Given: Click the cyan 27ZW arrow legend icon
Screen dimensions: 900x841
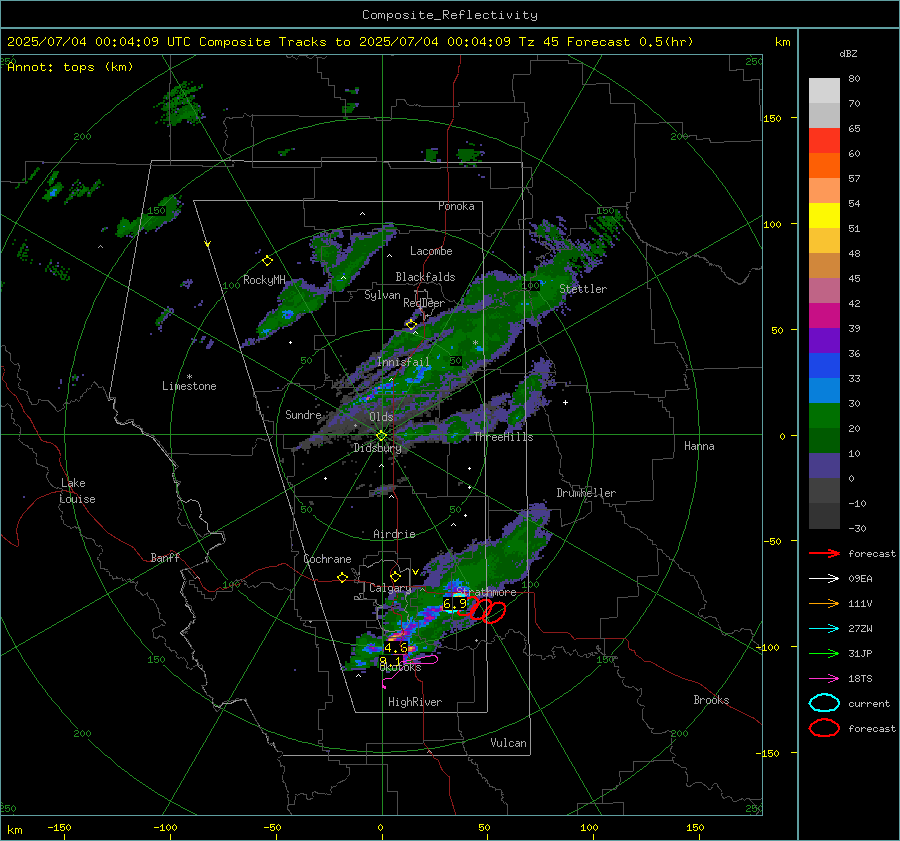Looking at the screenshot, I should (824, 629).
